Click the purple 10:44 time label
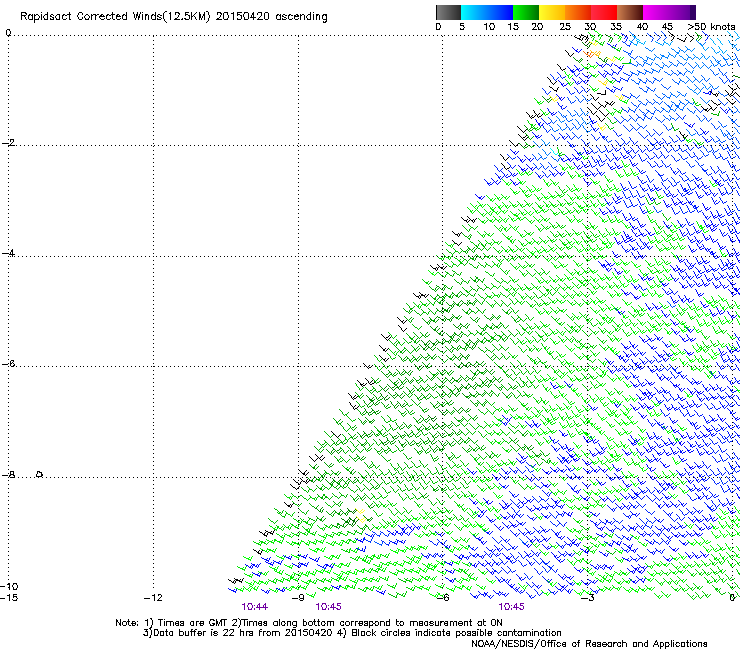 click(254, 607)
